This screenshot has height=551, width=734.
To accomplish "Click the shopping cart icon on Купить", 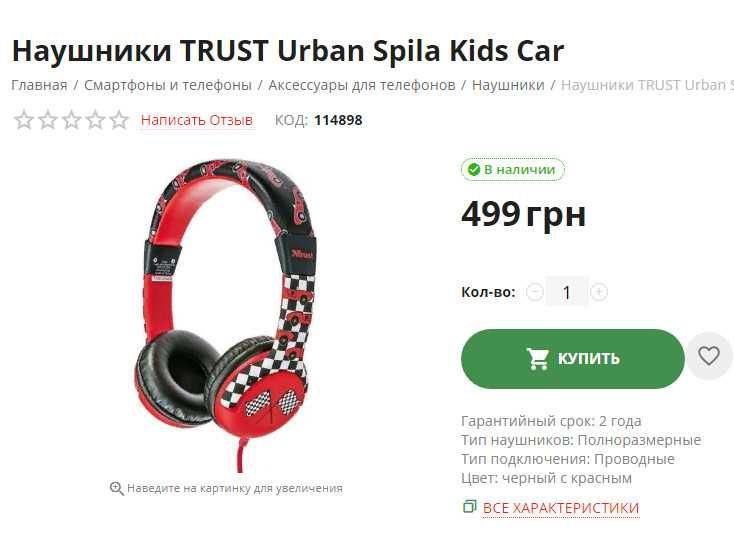I will pos(537,359).
